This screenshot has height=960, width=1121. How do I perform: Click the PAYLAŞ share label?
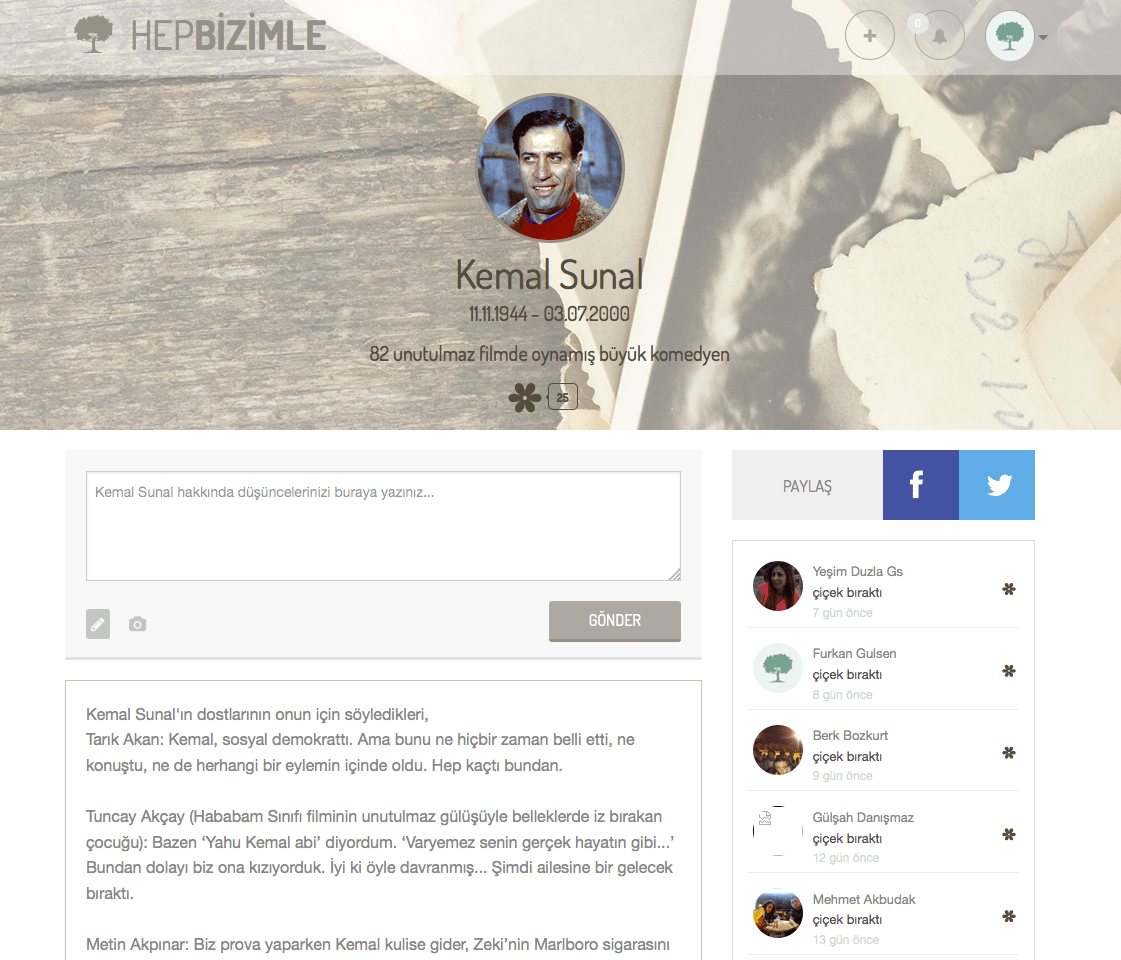coord(807,486)
